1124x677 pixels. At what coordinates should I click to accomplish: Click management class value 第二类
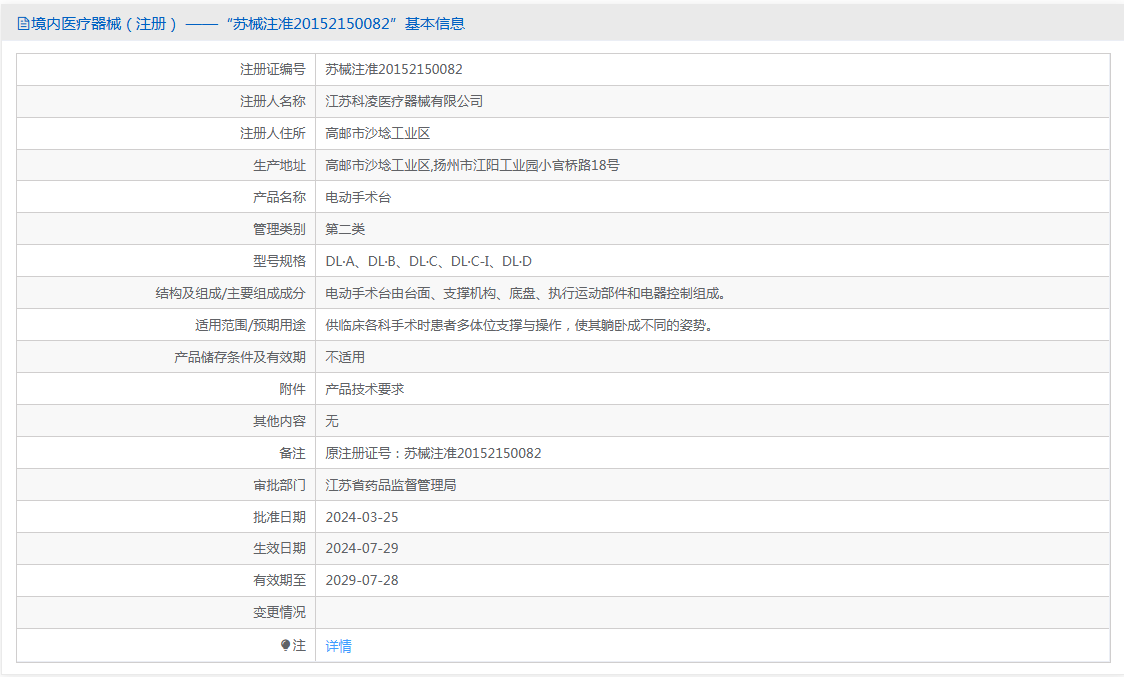(x=345, y=229)
